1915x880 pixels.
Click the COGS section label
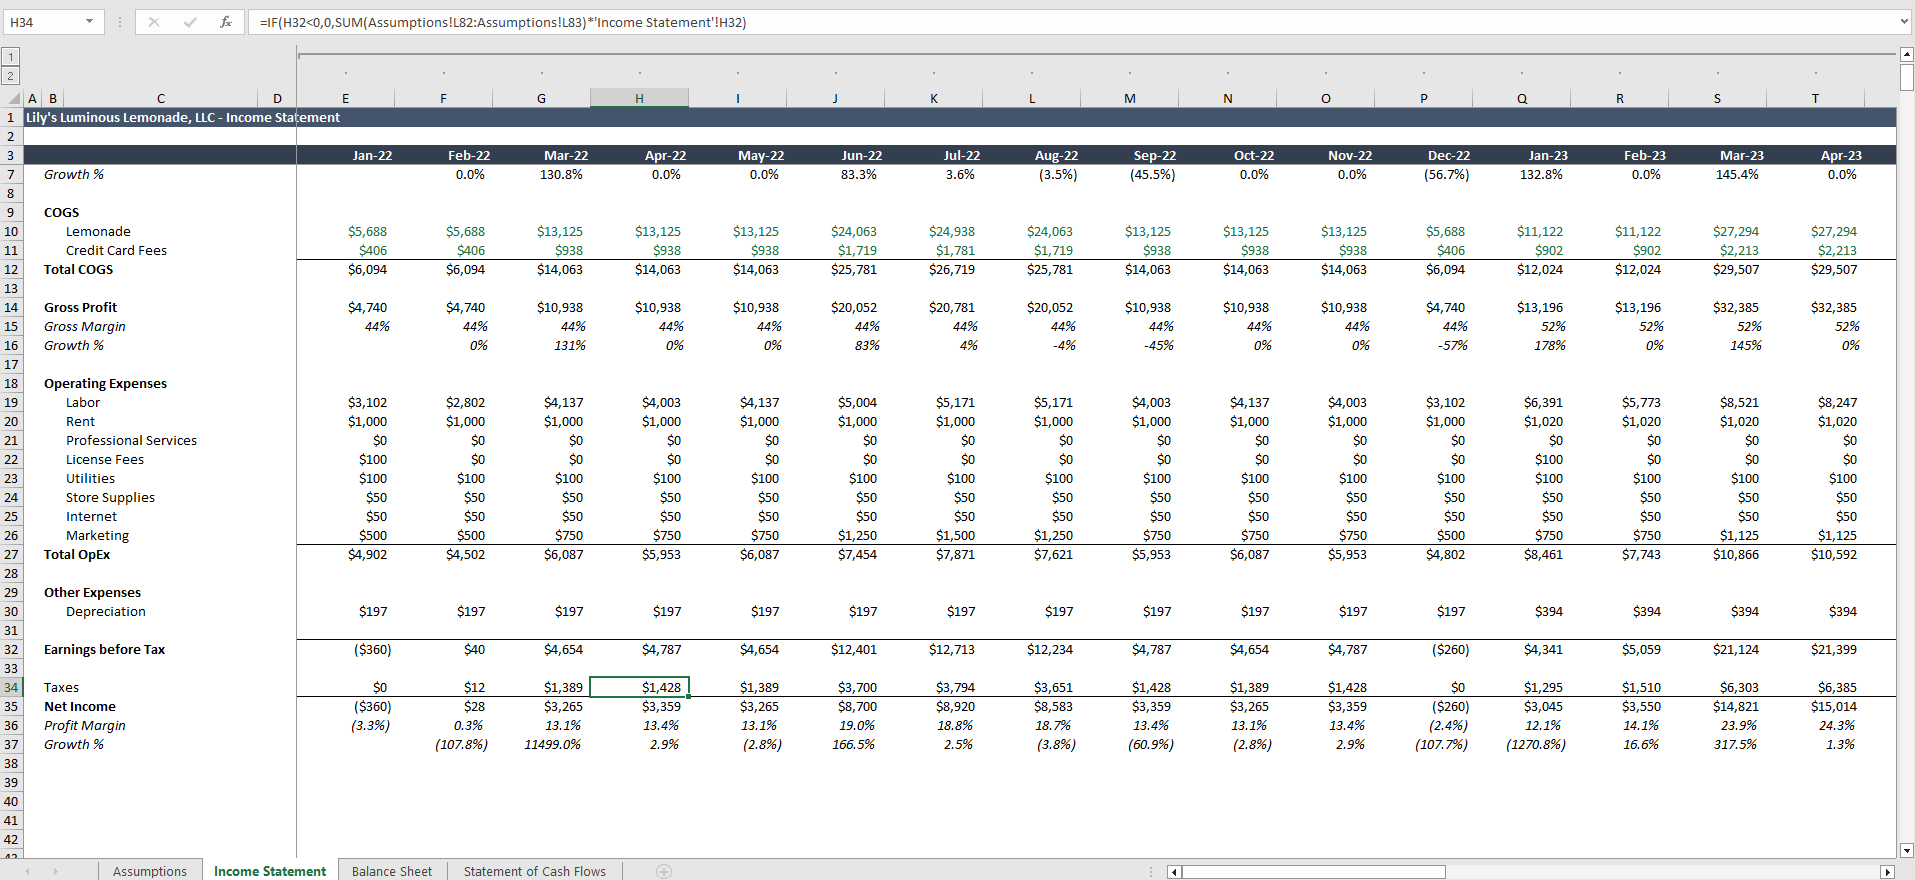click(61, 212)
